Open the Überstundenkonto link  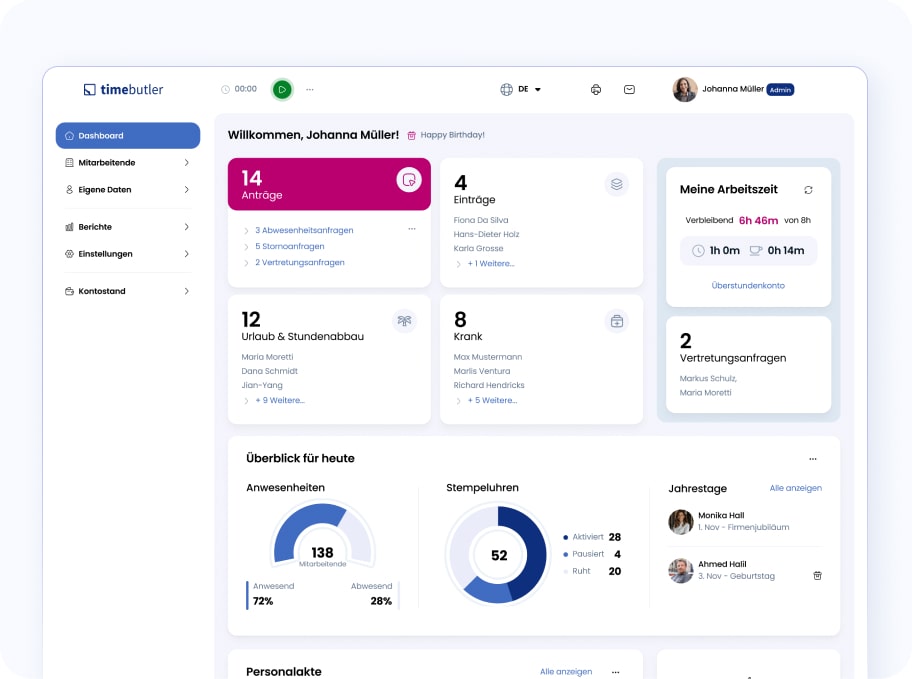tap(748, 285)
